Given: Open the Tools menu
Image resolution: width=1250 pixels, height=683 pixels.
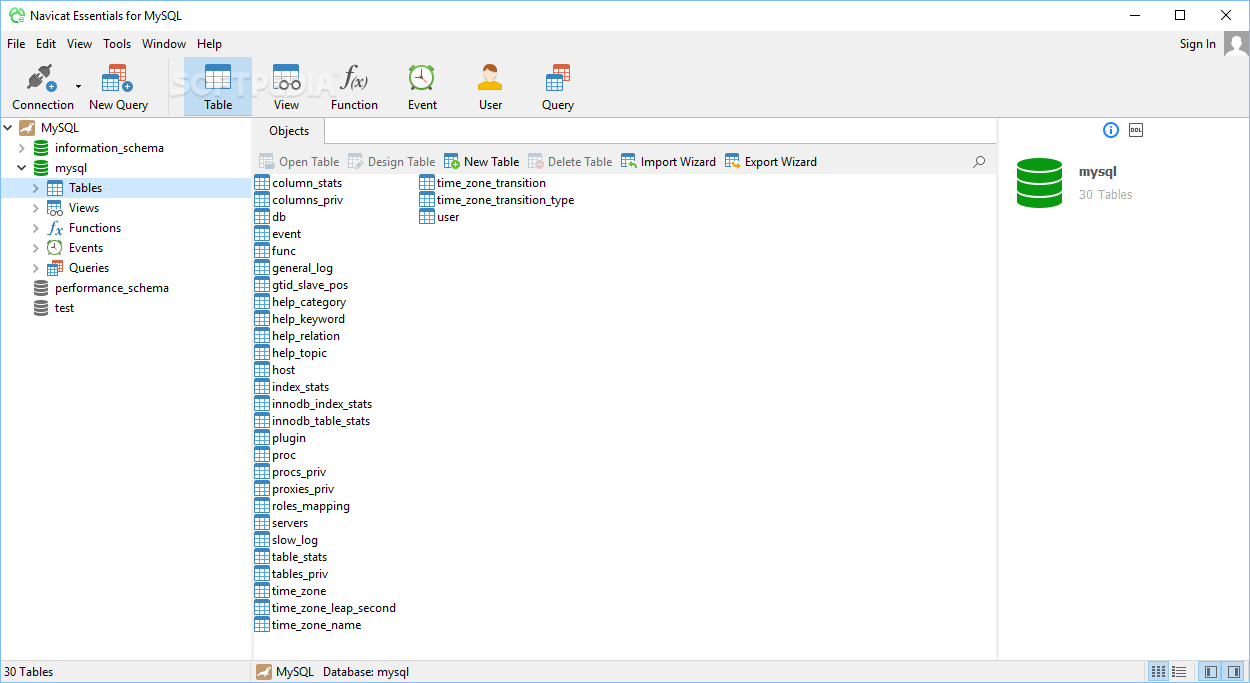Looking at the screenshot, I should pyautogui.click(x=117, y=44).
